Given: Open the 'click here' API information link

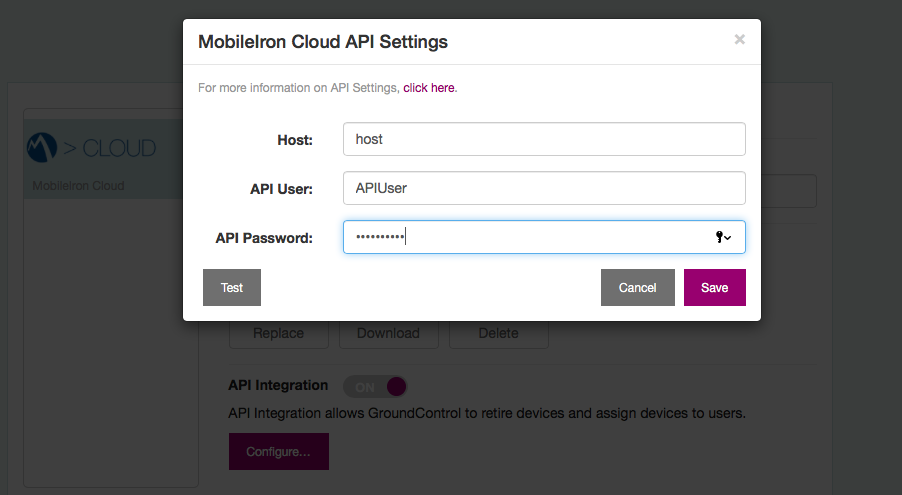Looking at the screenshot, I should 429,87.
